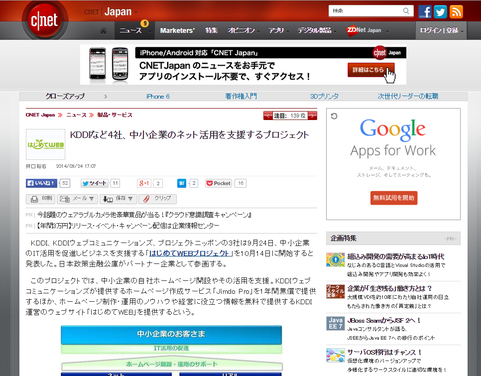Click 組込み開発 feature thumbnail
The height and width of the screenshot is (376, 481).
[335, 260]
